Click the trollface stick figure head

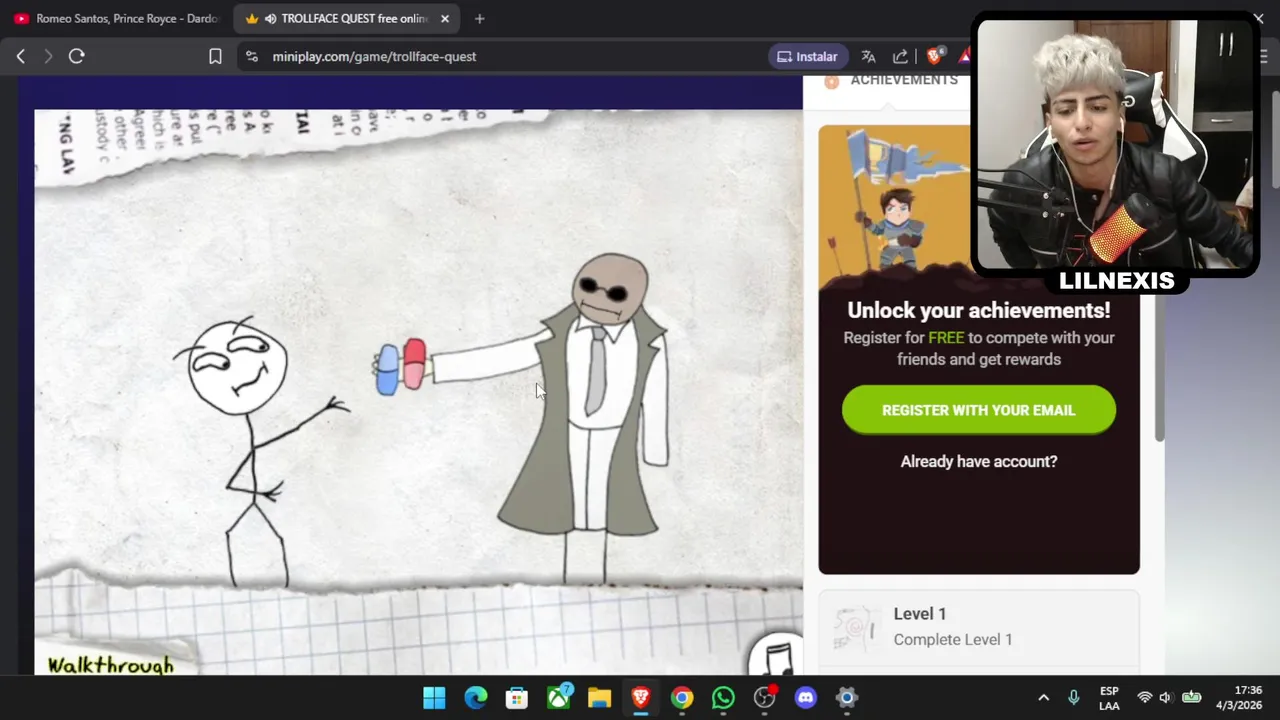click(x=237, y=366)
